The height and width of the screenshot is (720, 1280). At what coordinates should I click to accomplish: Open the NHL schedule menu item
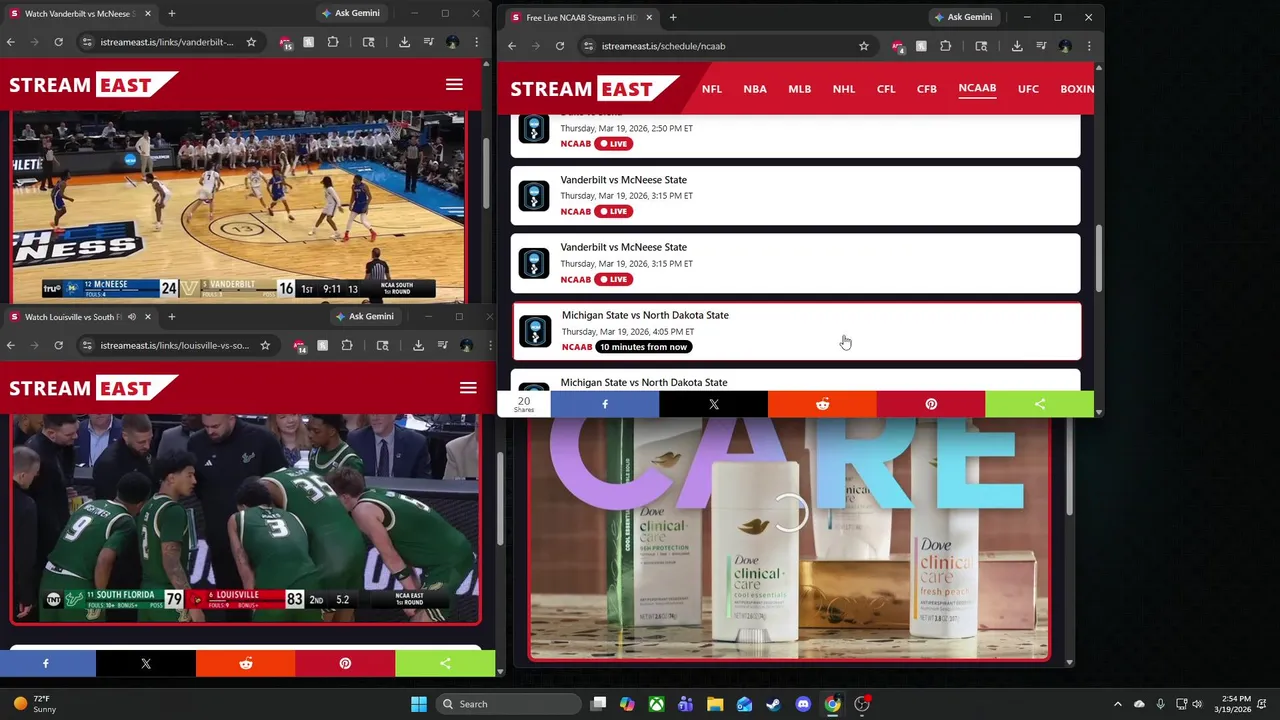844,89
